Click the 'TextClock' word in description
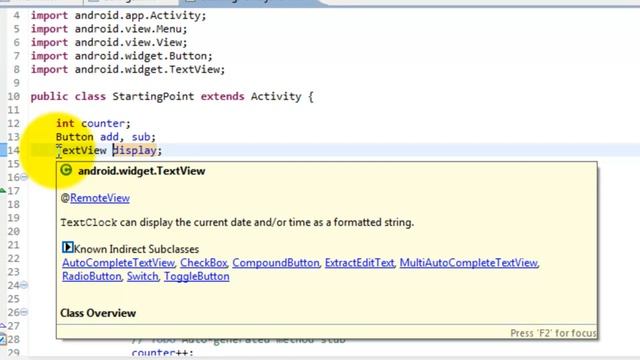This screenshot has width=640, height=360. click(89, 223)
